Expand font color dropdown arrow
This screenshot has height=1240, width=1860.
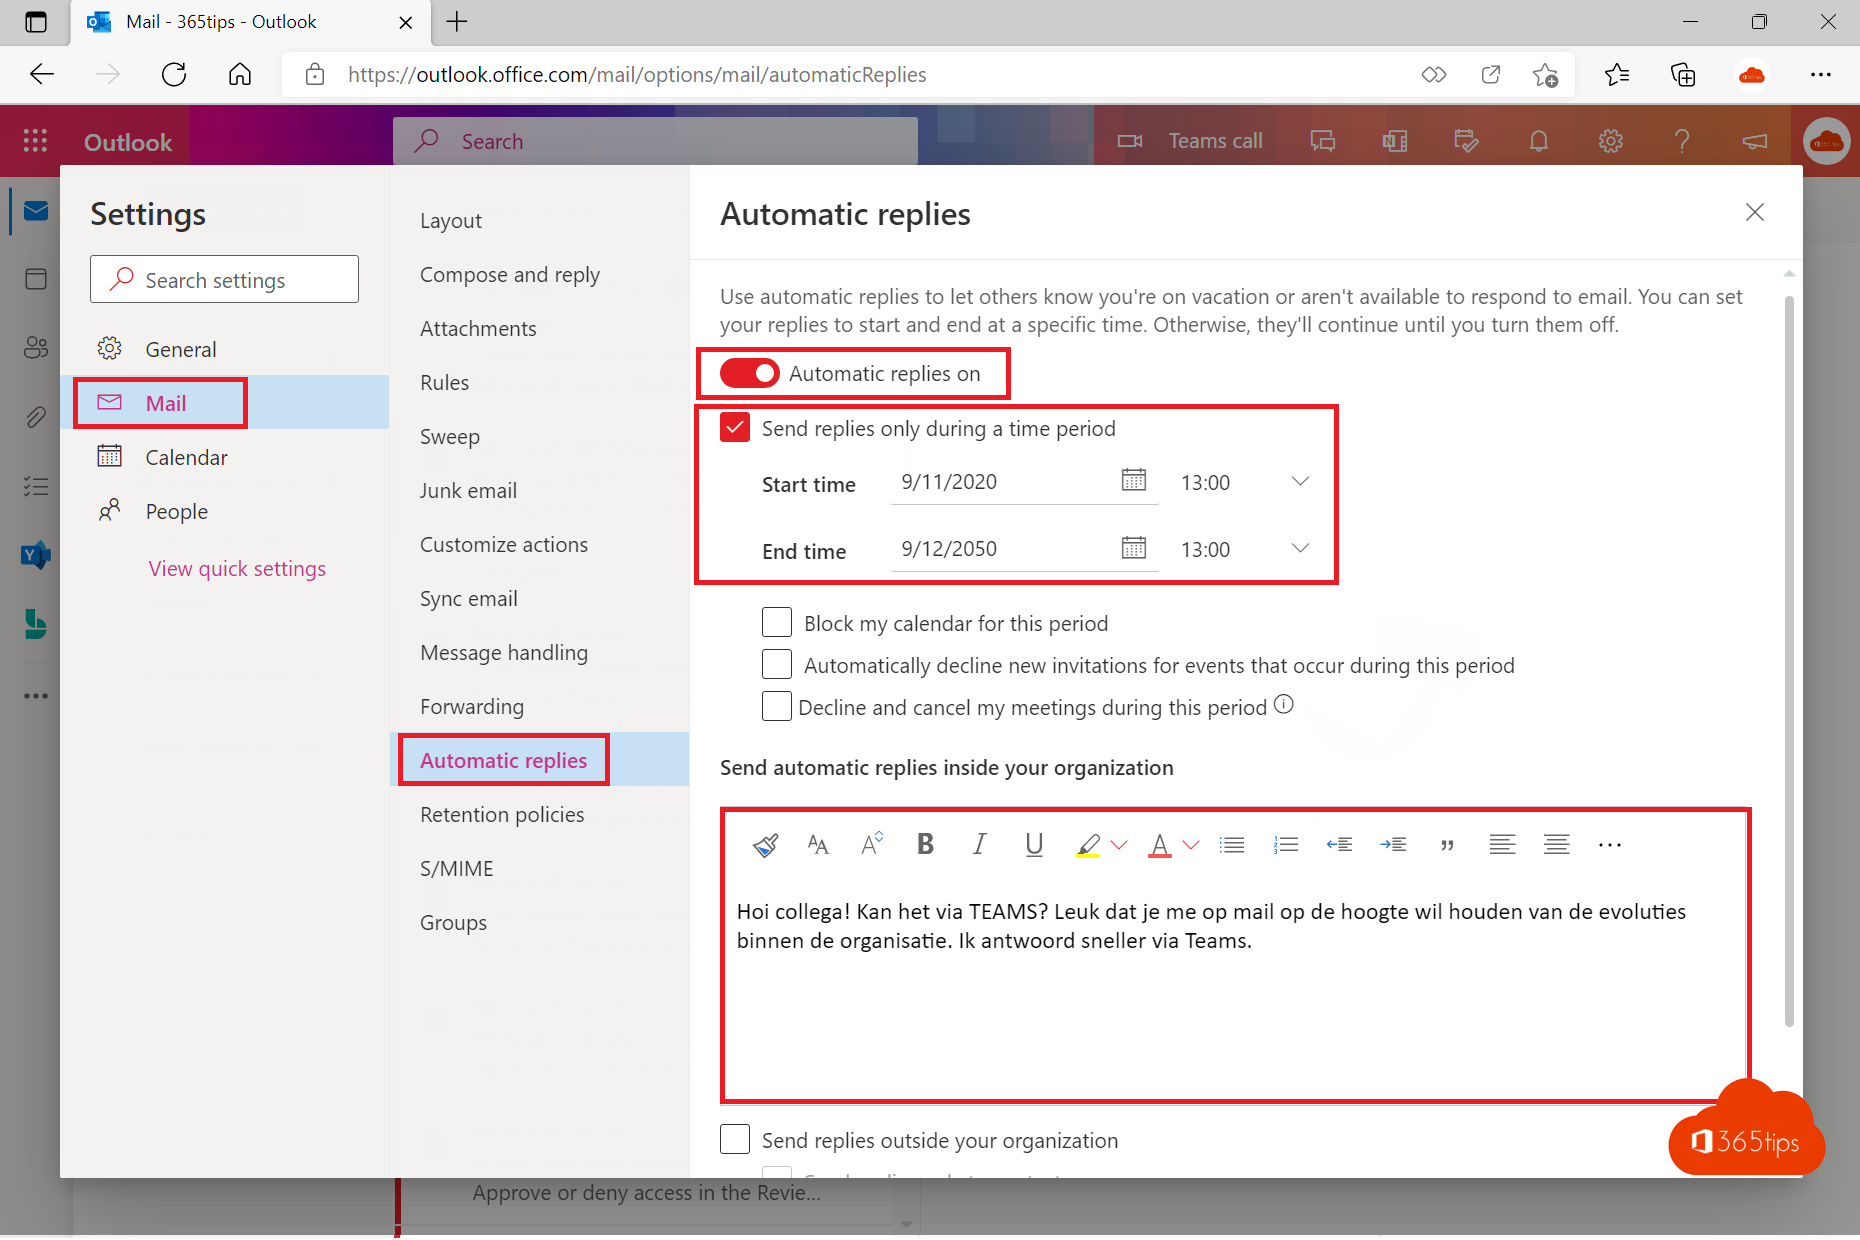[x=1191, y=846]
